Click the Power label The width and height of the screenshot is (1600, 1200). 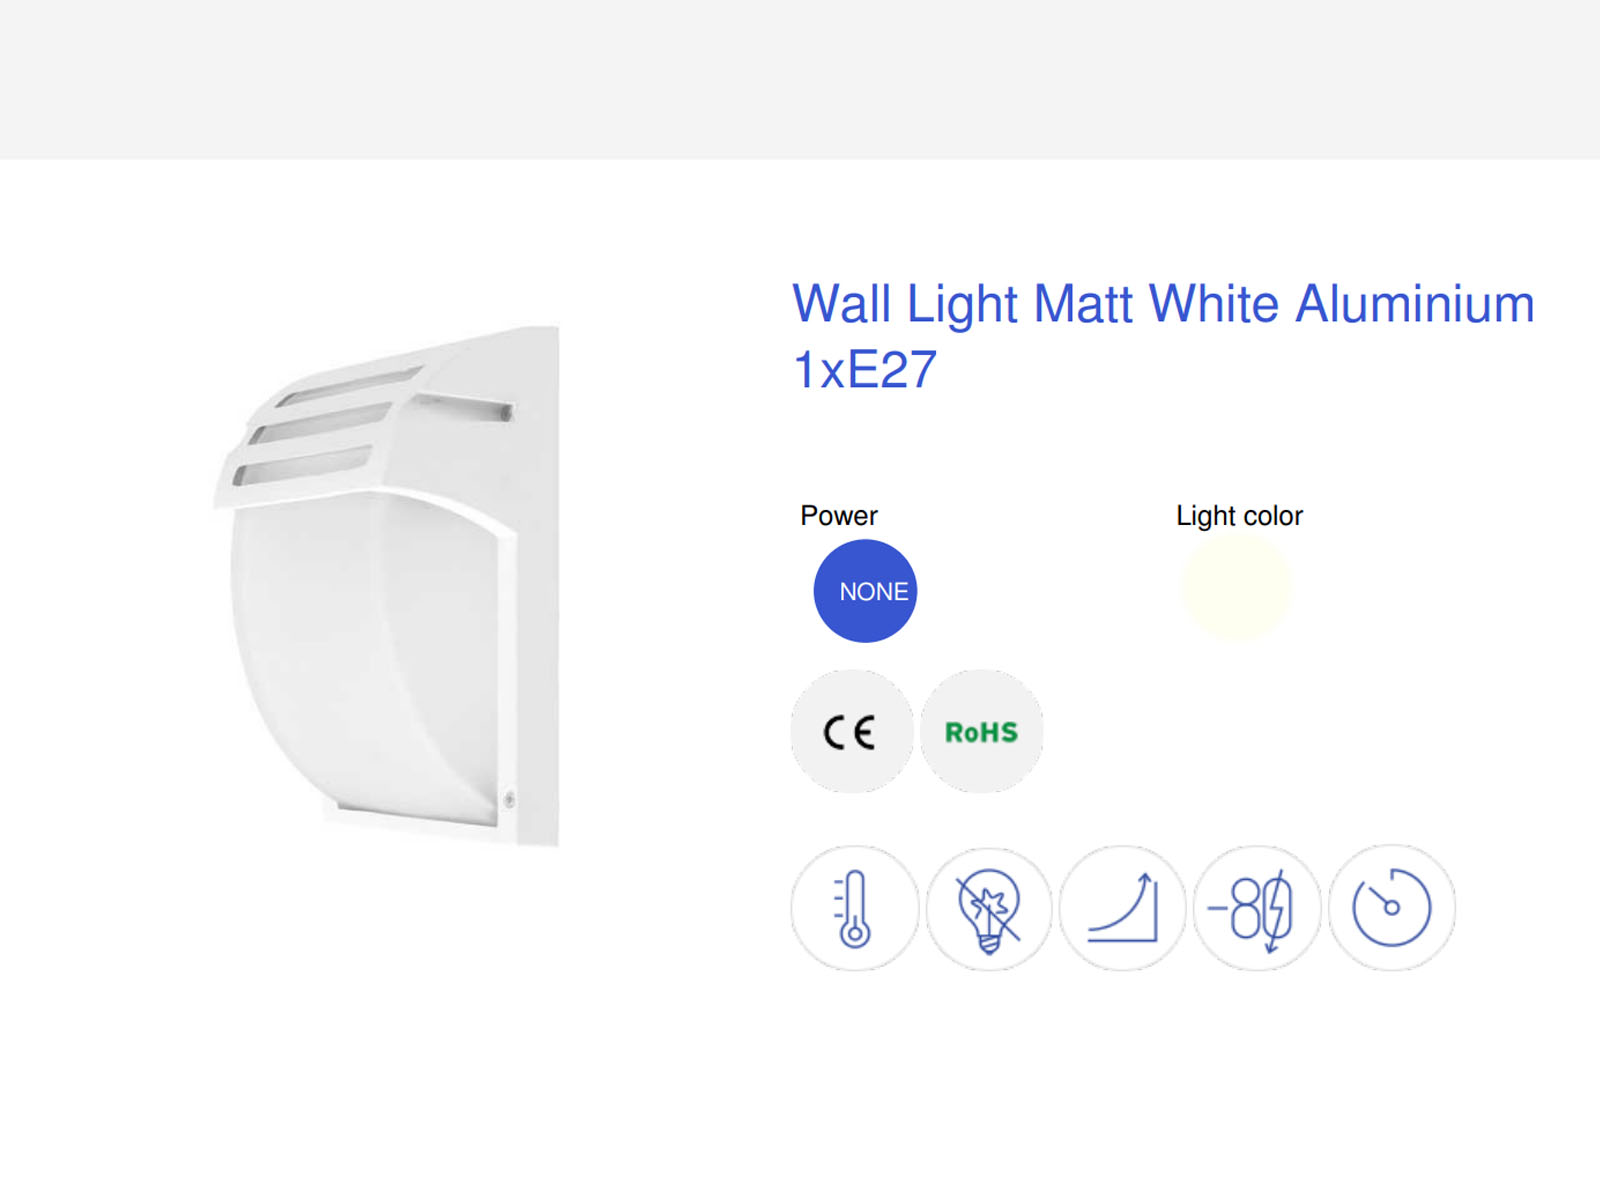coord(839,516)
